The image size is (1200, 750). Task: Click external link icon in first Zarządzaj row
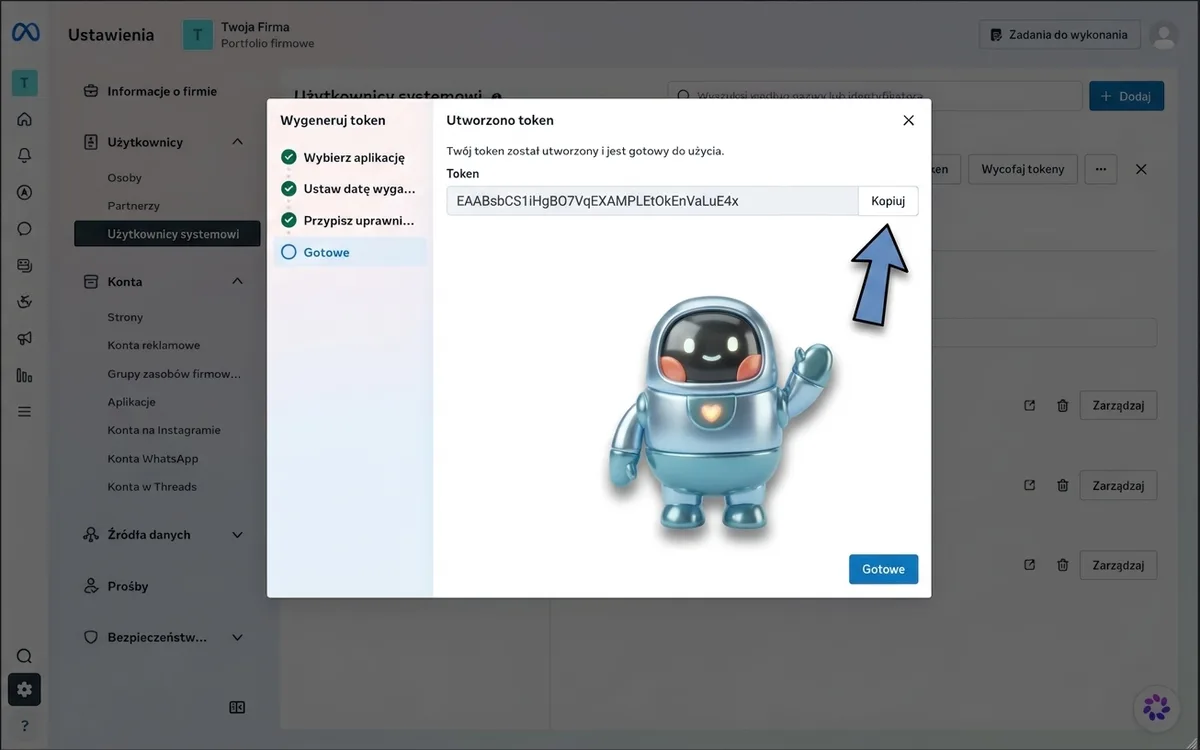coord(1029,405)
